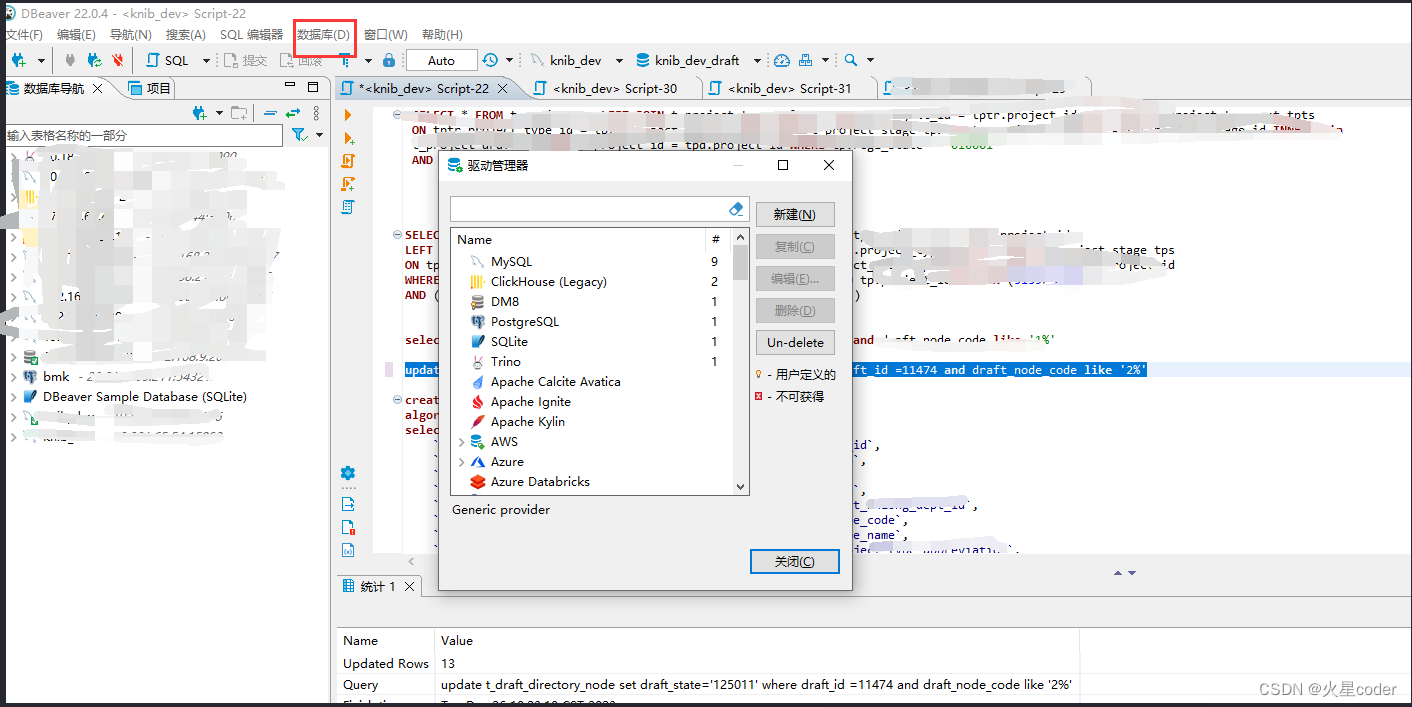The width and height of the screenshot is (1412, 707).
Task: Open the dashboard gauge icon in toolbar
Action: tap(782, 60)
